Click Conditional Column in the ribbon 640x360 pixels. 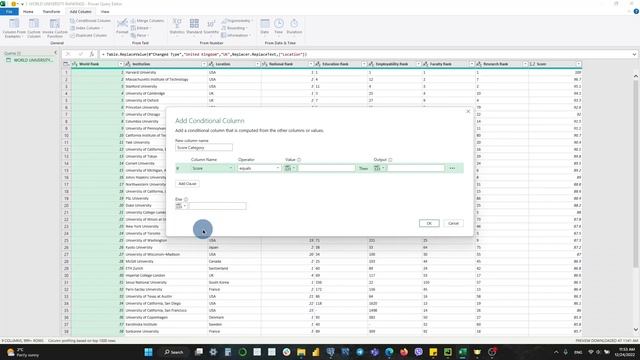(x=90, y=21)
